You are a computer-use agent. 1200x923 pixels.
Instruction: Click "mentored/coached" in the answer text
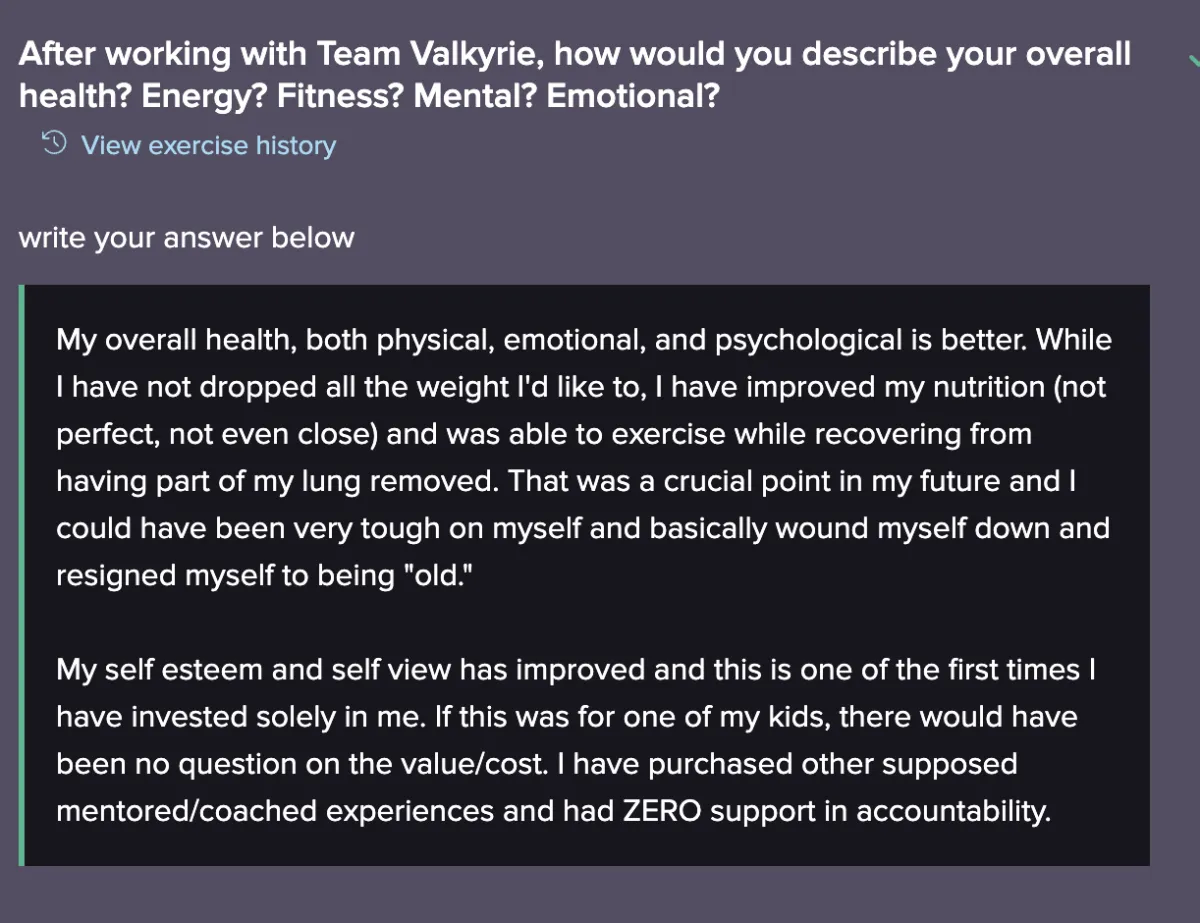tap(186, 811)
